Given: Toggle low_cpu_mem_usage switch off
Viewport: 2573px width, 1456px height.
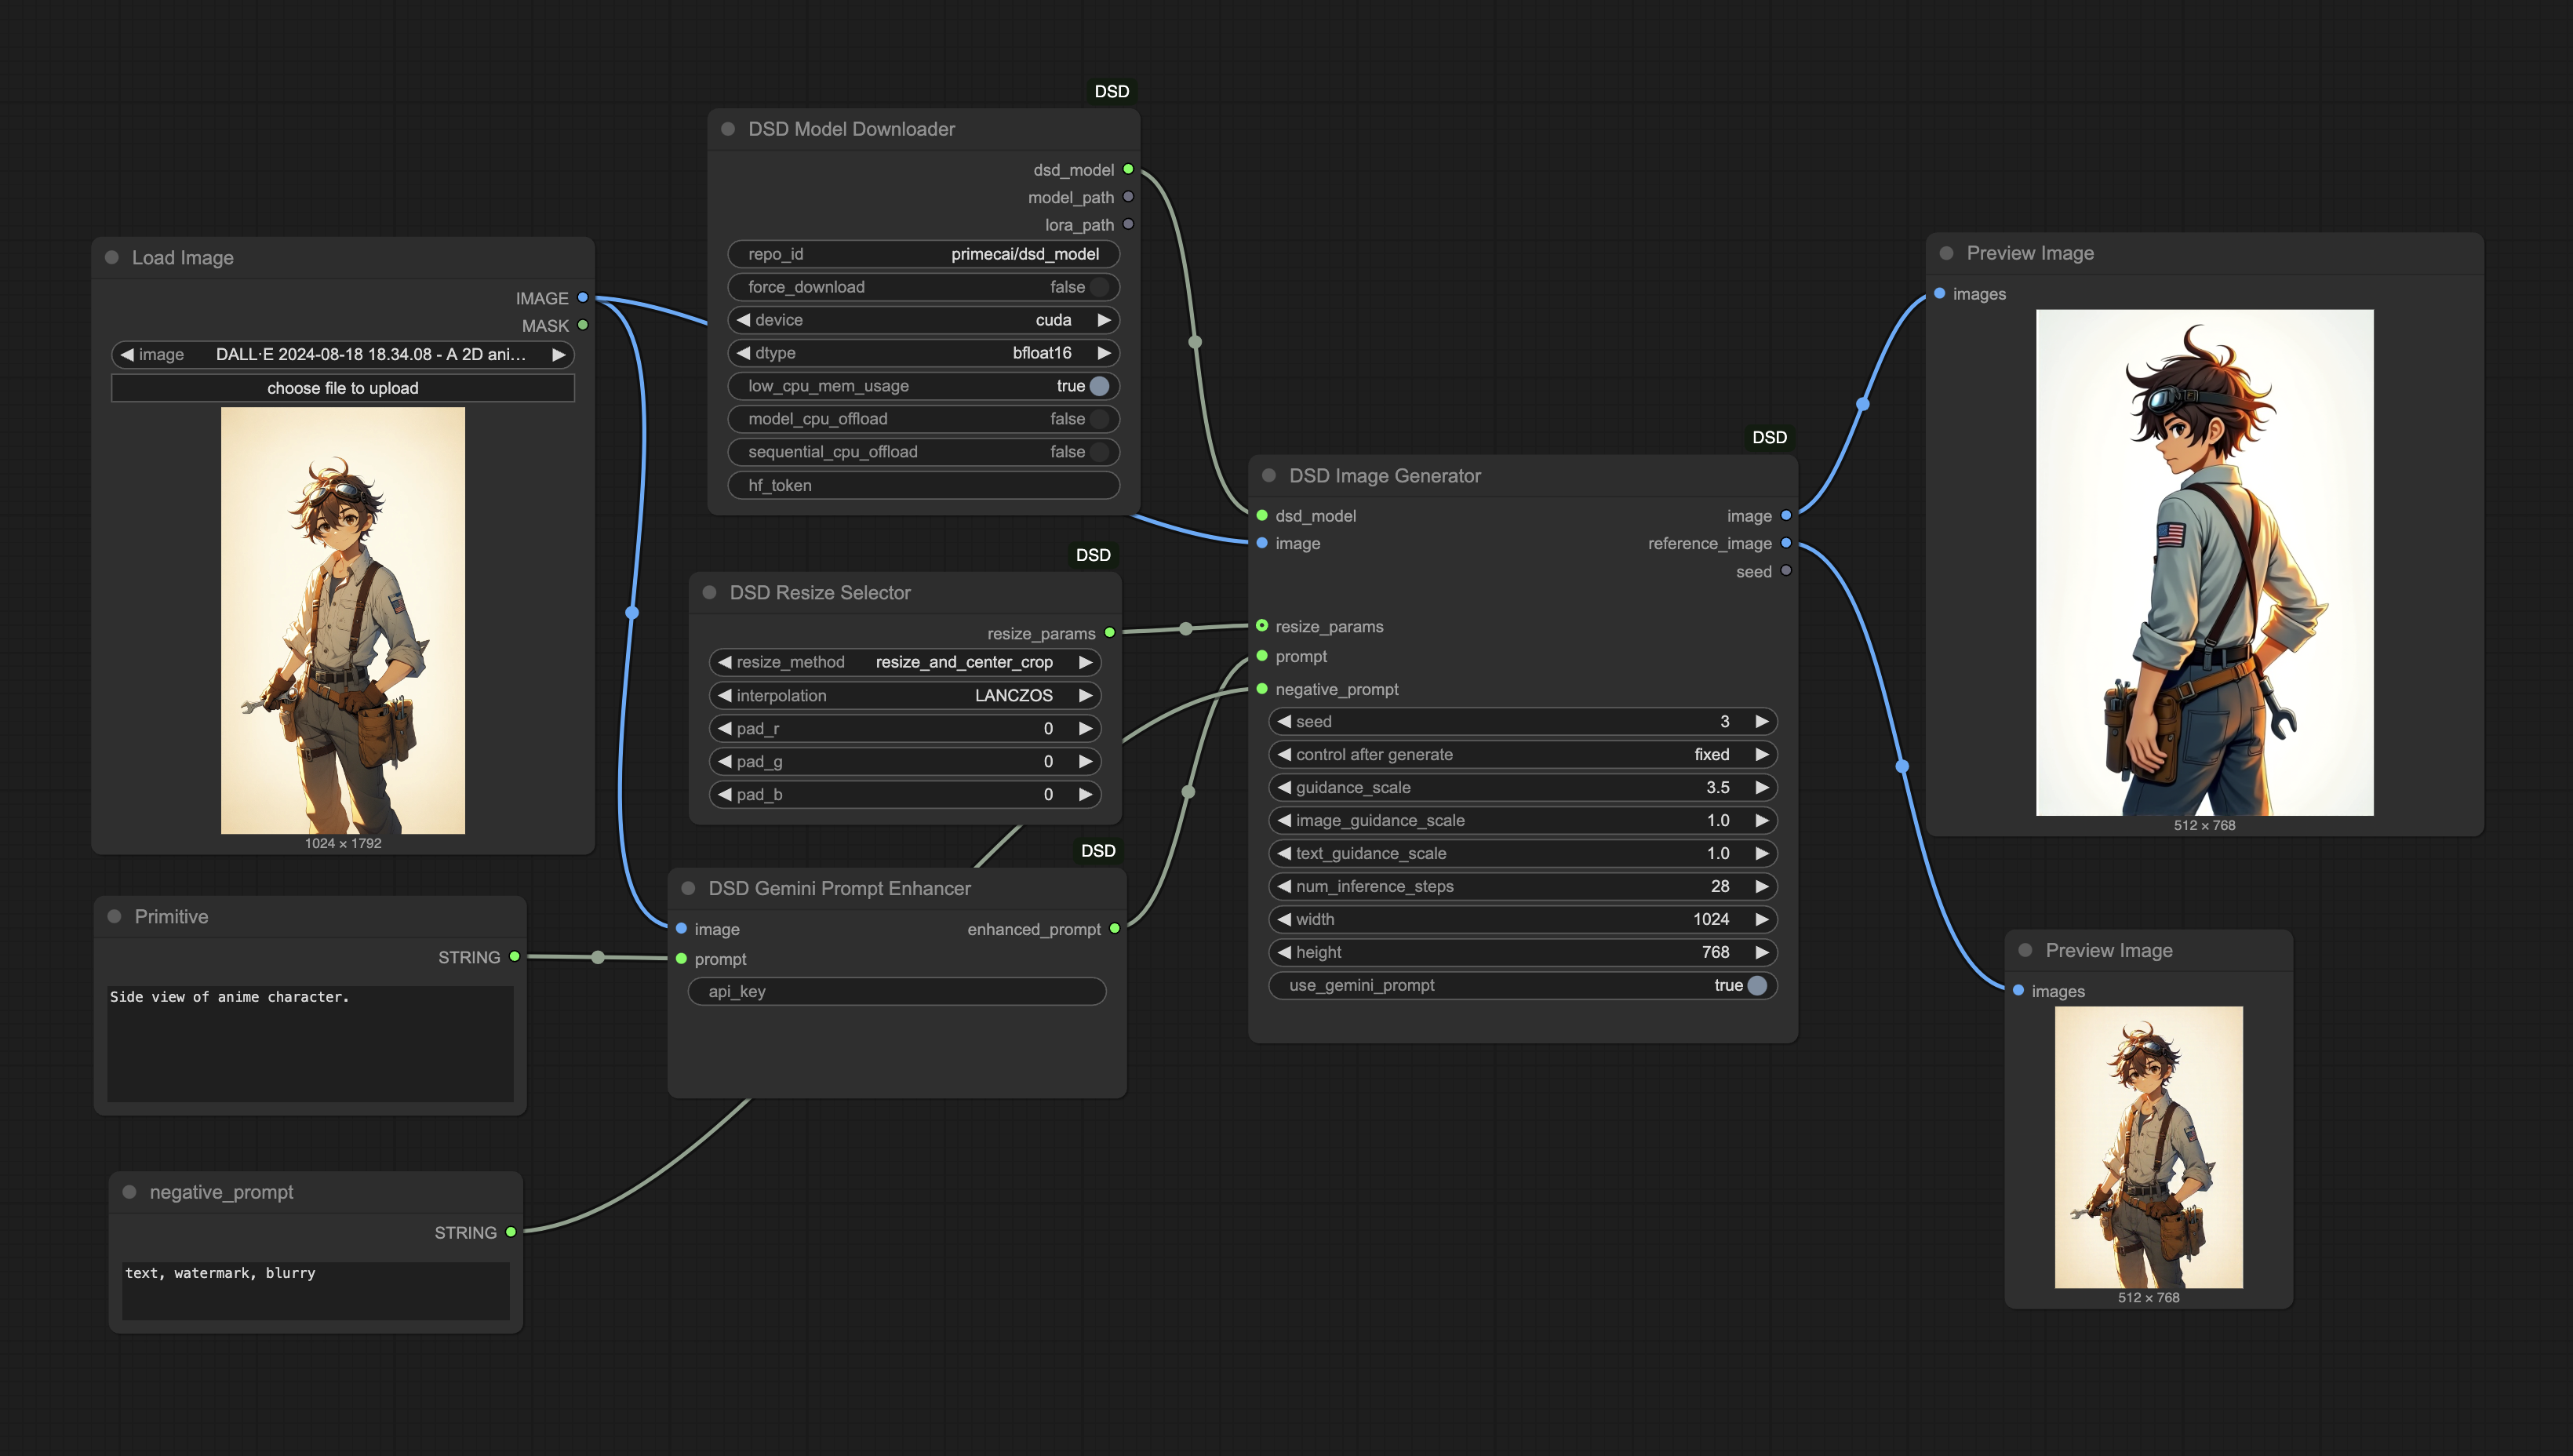Looking at the screenshot, I should [x=1099, y=386].
